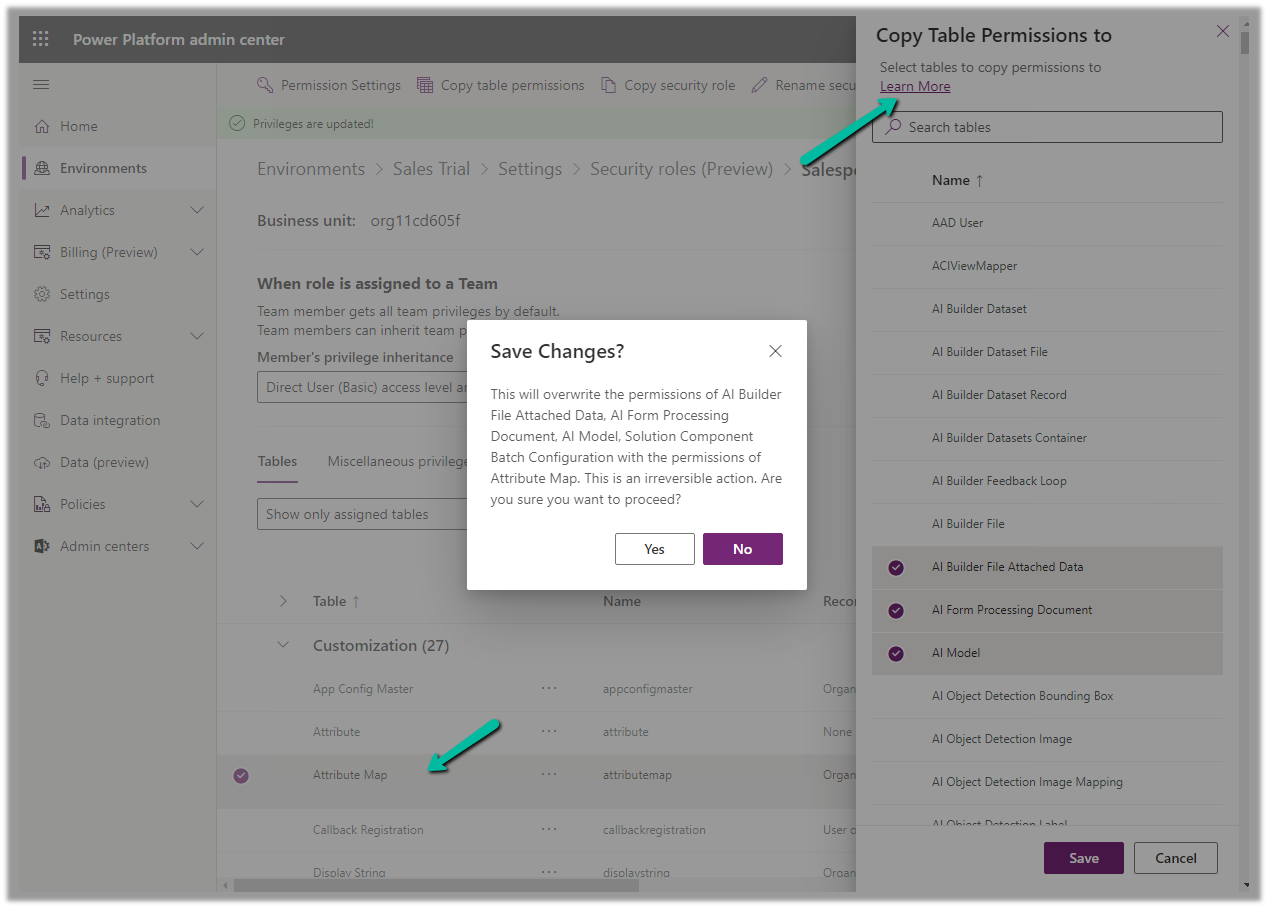Expand the Admin centers chevron
The image size is (1268, 908).
click(197, 546)
